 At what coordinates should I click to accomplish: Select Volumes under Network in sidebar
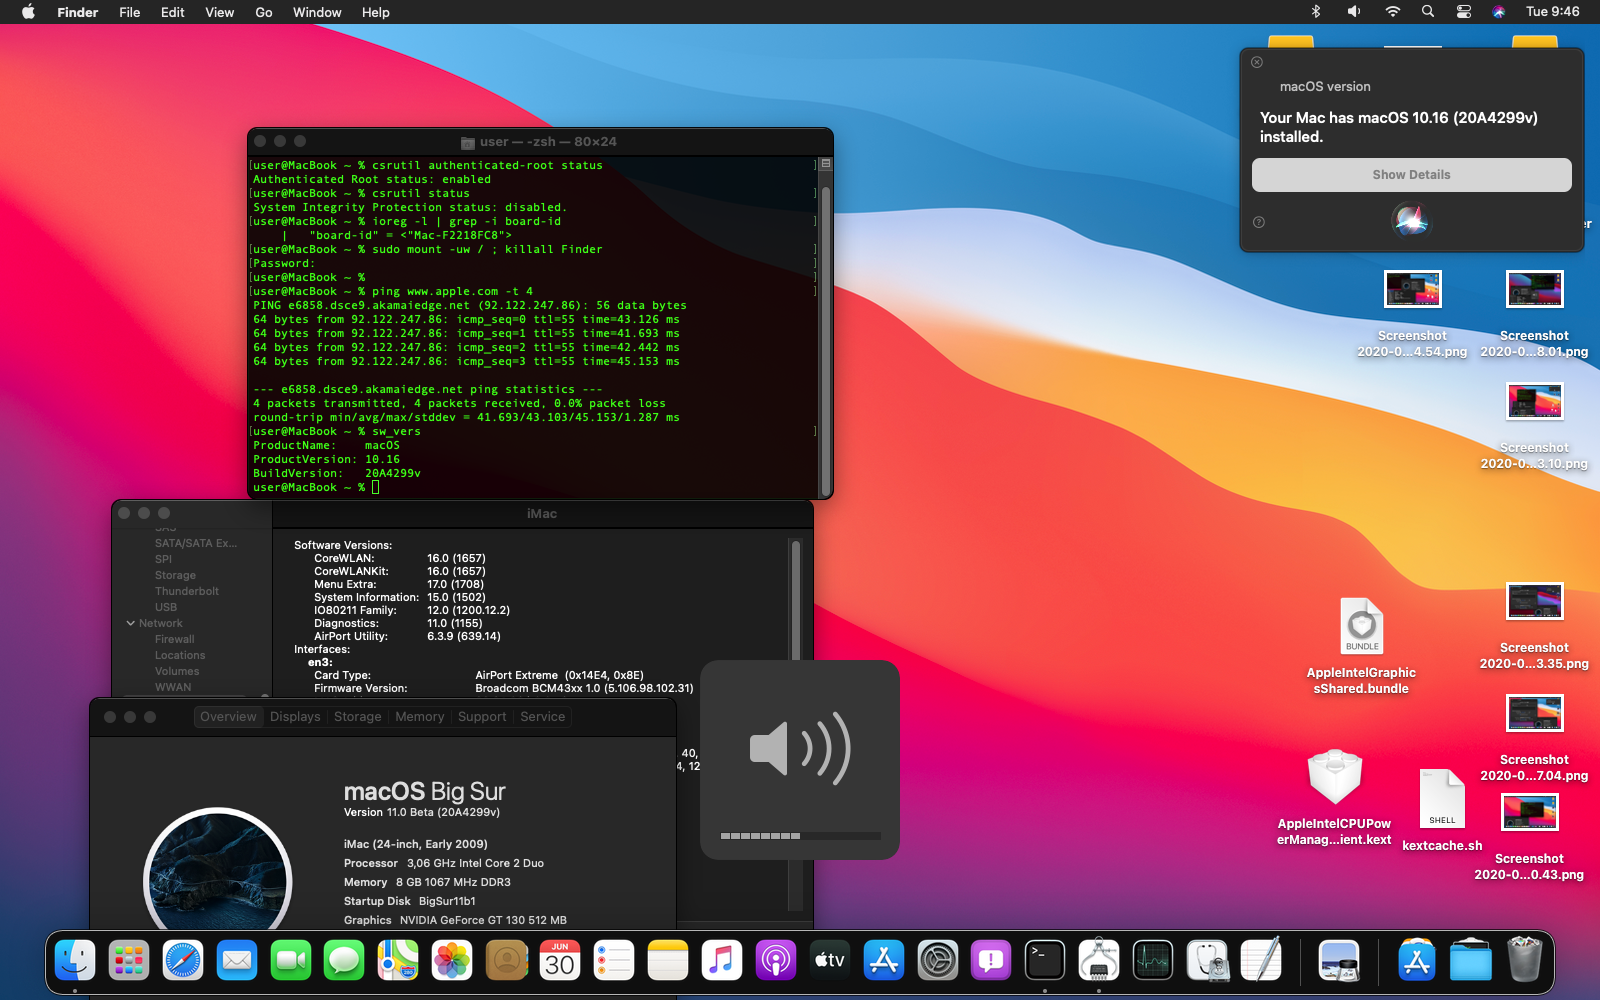coord(177,671)
